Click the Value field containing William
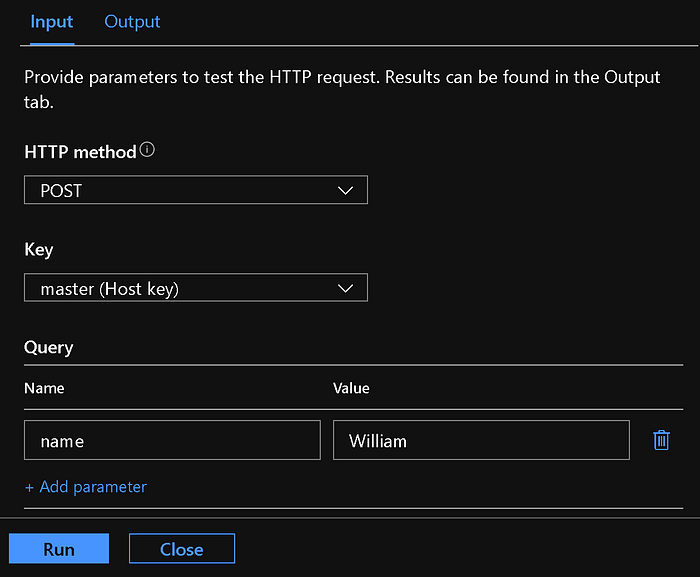This screenshot has height=577, width=700. (x=481, y=440)
